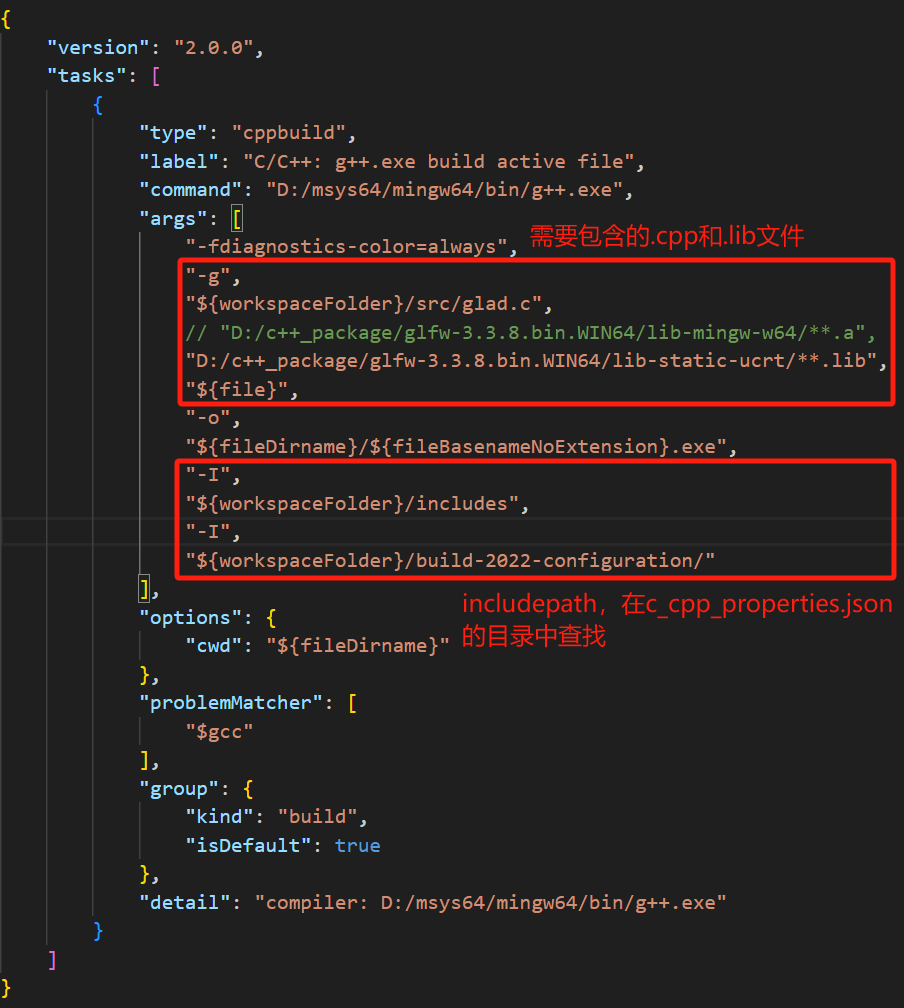
Task: Click the opening bracket after "args"
Action: pyautogui.click(x=237, y=219)
